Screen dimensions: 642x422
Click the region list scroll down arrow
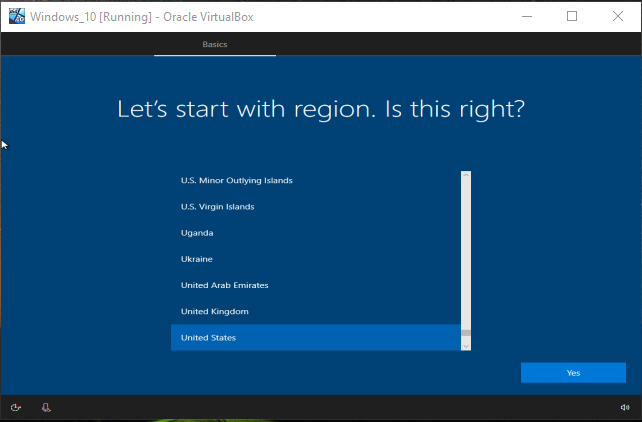point(466,345)
